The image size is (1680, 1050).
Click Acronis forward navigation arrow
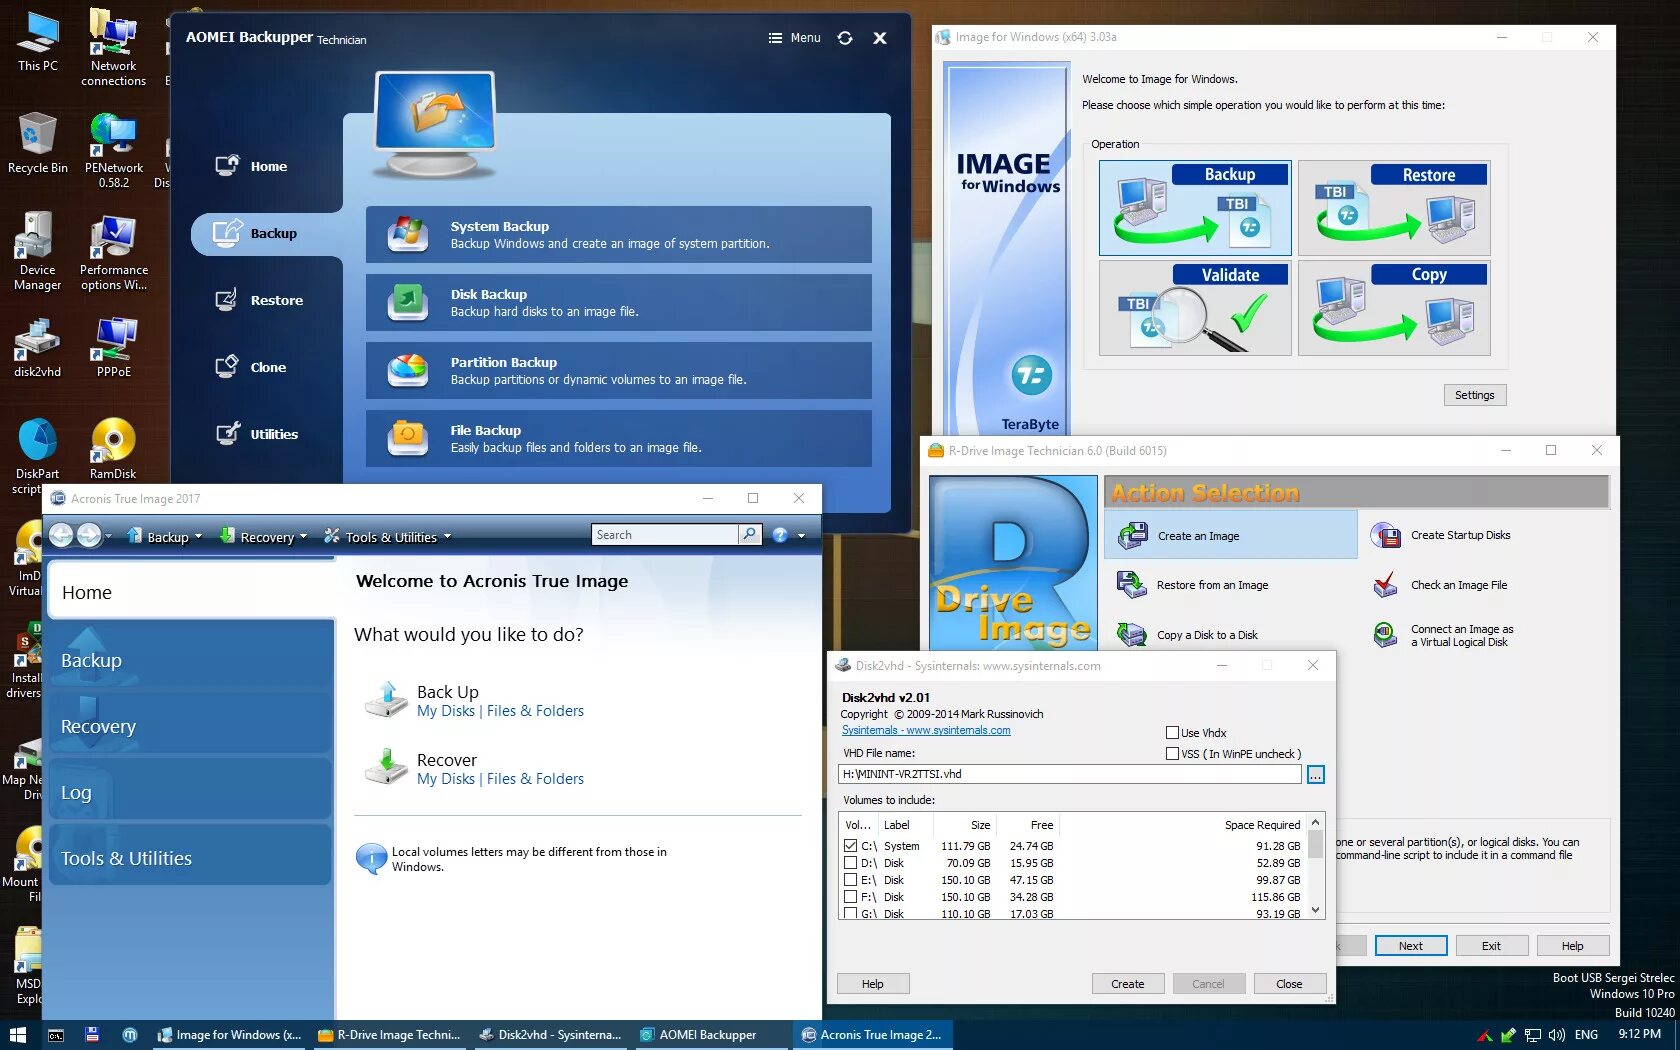click(x=89, y=536)
